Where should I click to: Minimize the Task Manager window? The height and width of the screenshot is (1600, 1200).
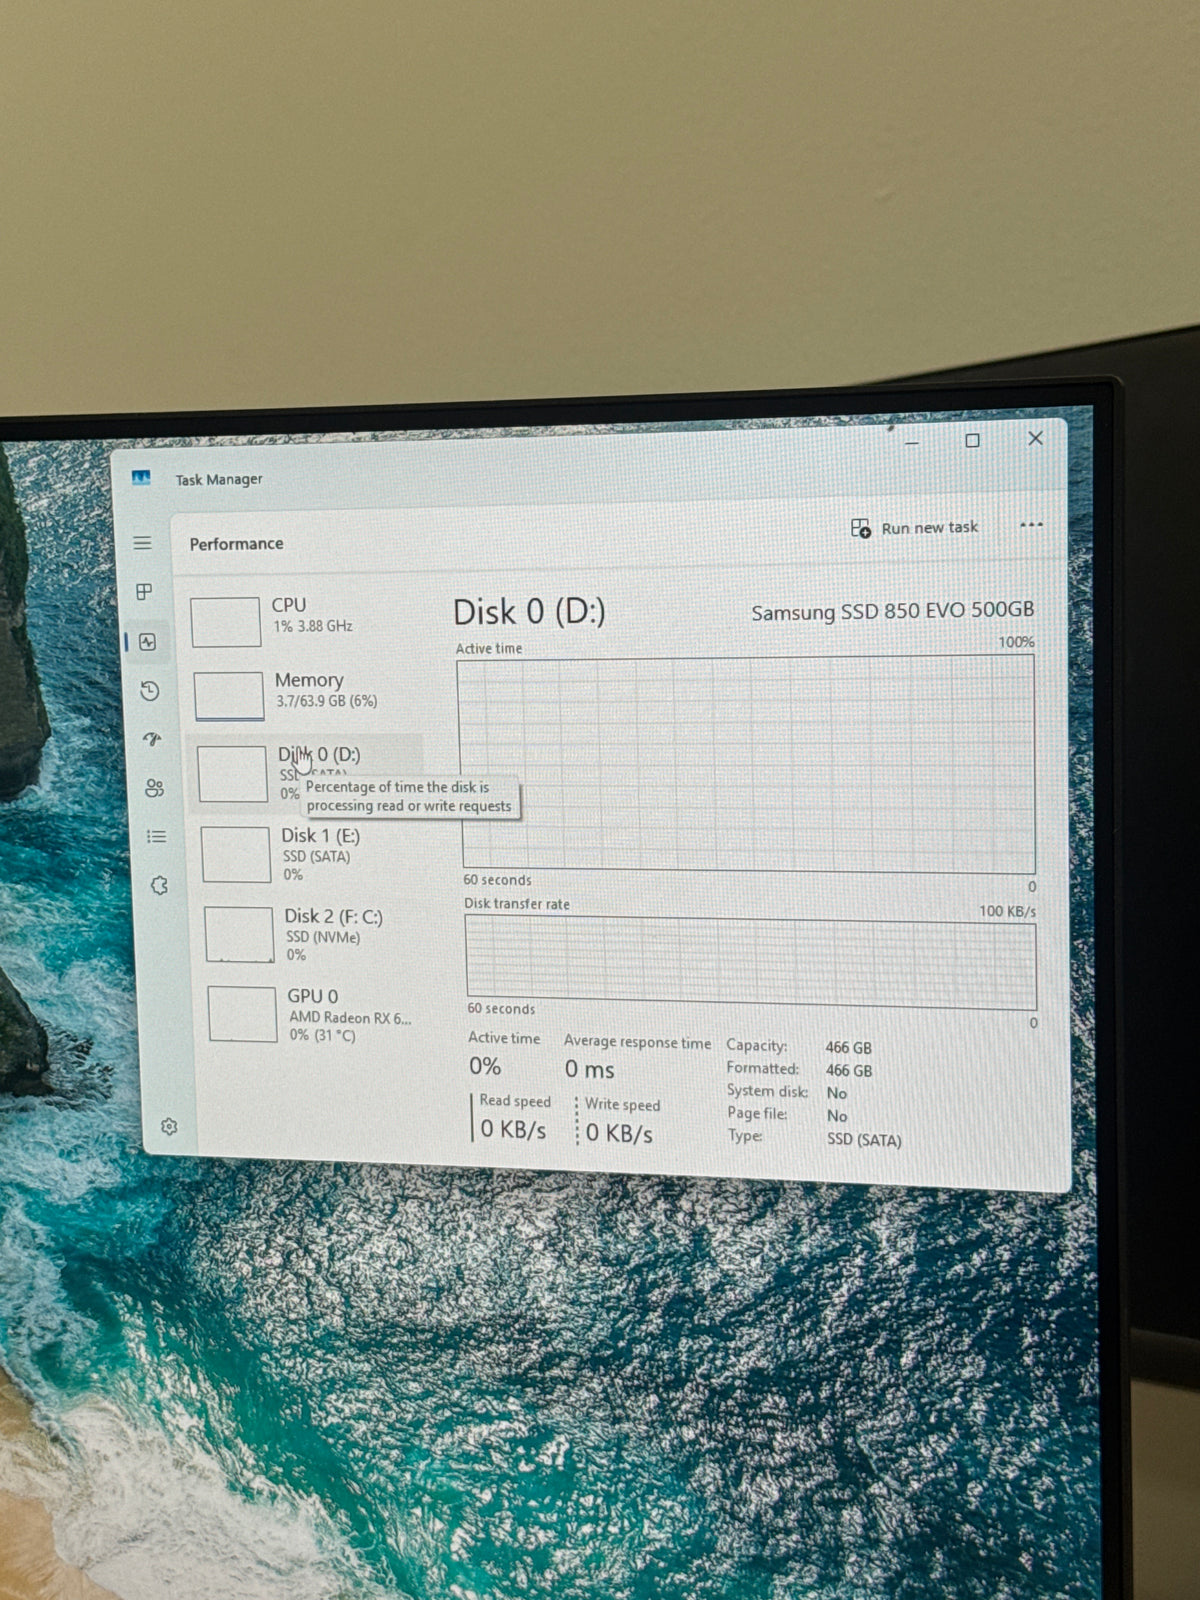tap(911, 441)
